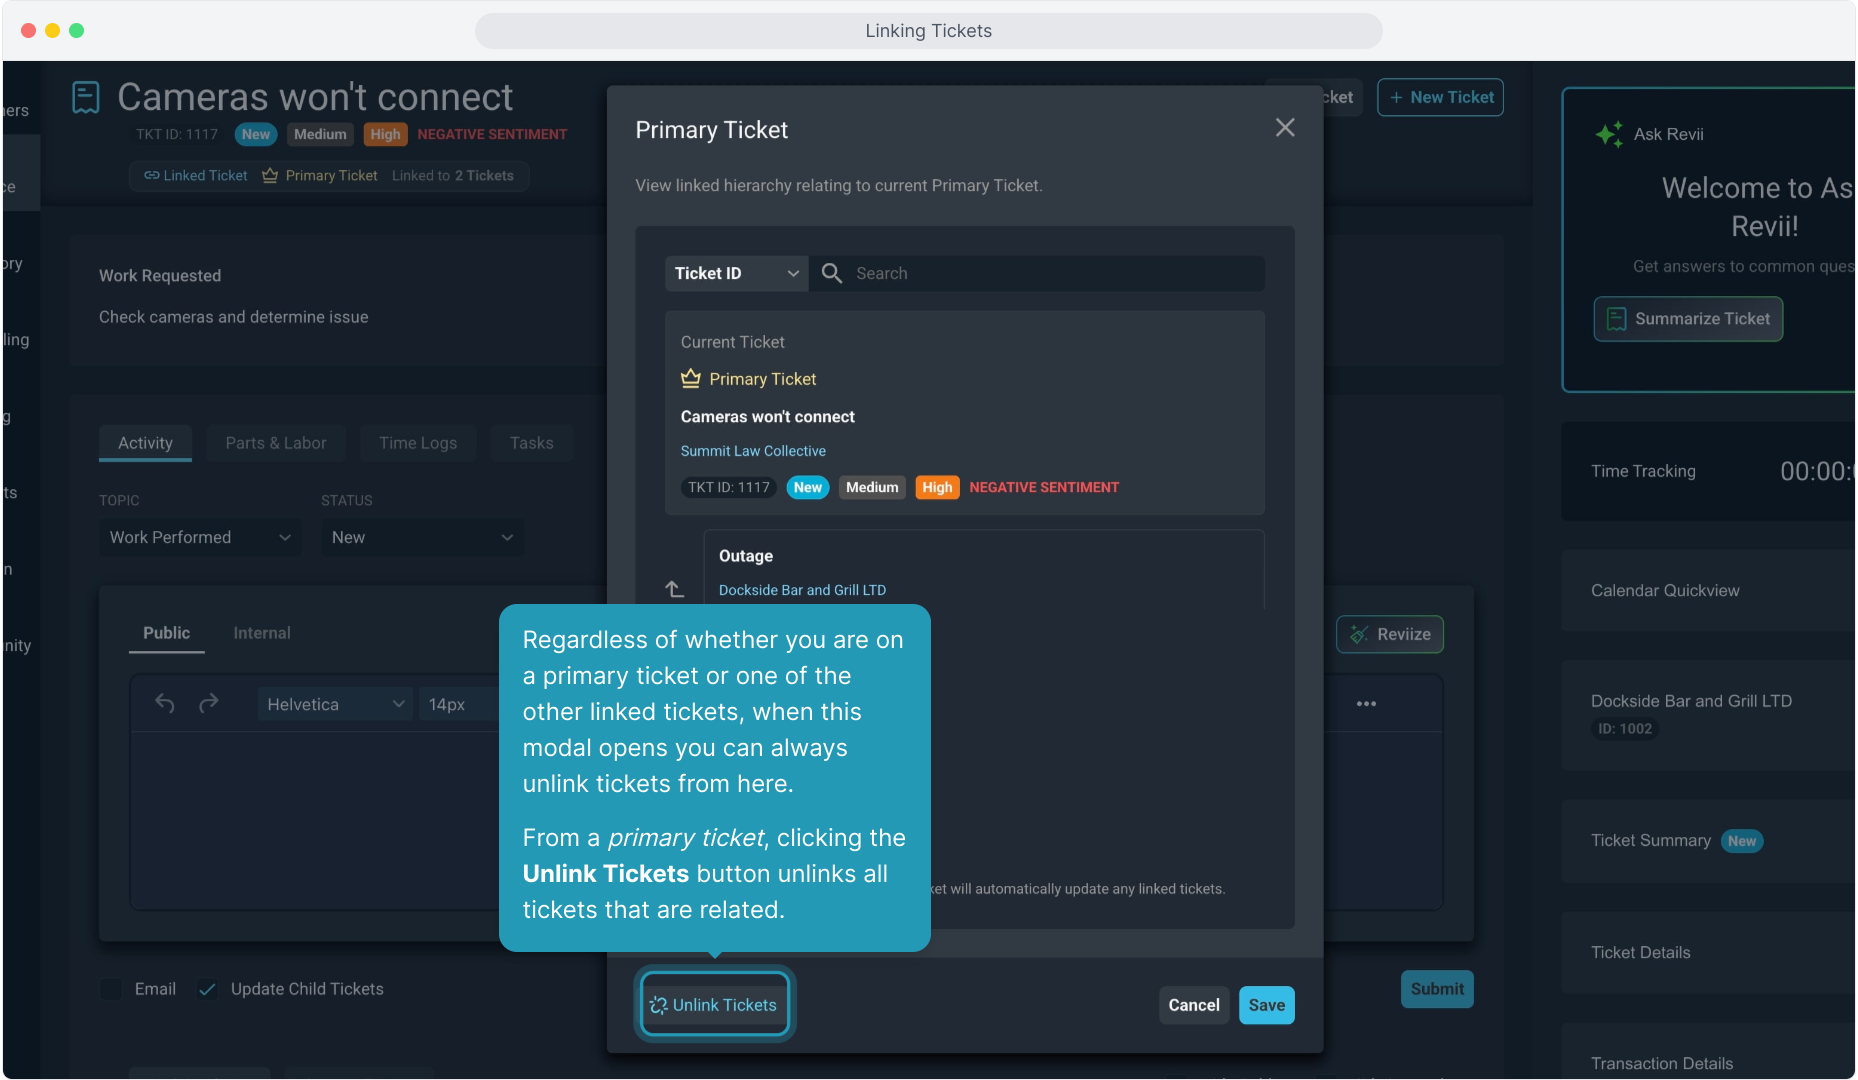Screen dimensions: 1858x1080
Task: Open the Status dropdown showing New
Action: (x=421, y=537)
